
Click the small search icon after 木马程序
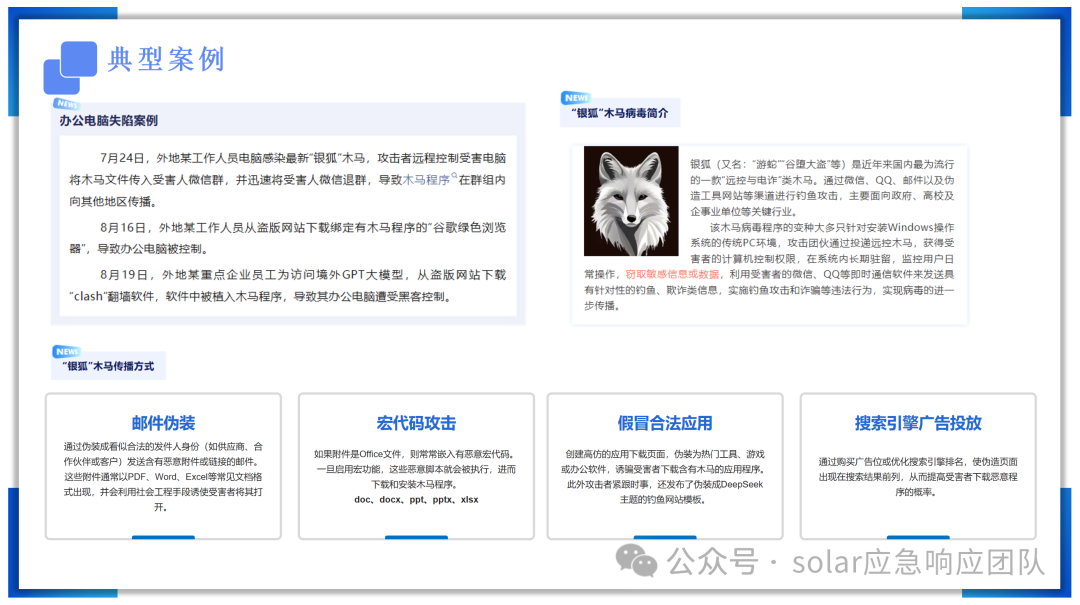454,176
